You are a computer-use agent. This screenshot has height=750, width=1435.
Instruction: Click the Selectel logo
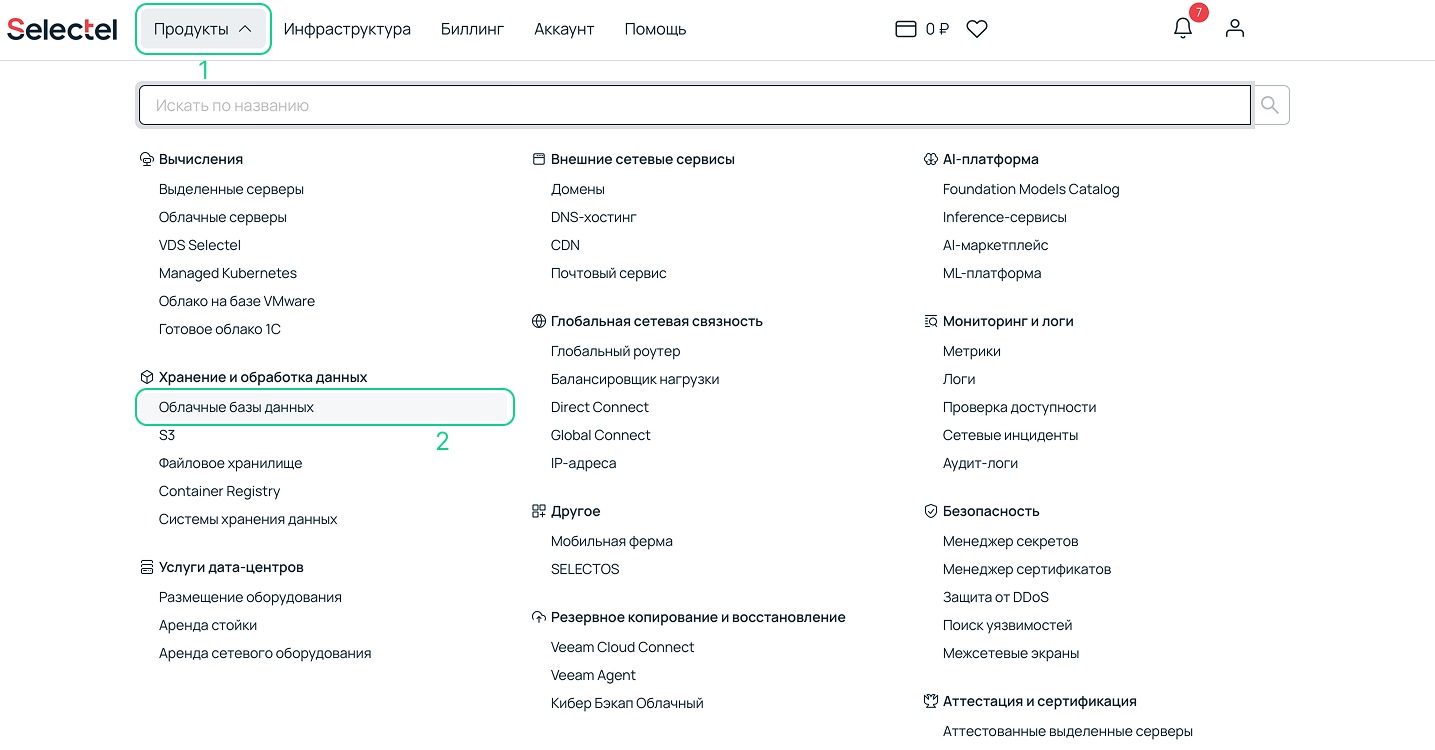[x=62, y=29]
